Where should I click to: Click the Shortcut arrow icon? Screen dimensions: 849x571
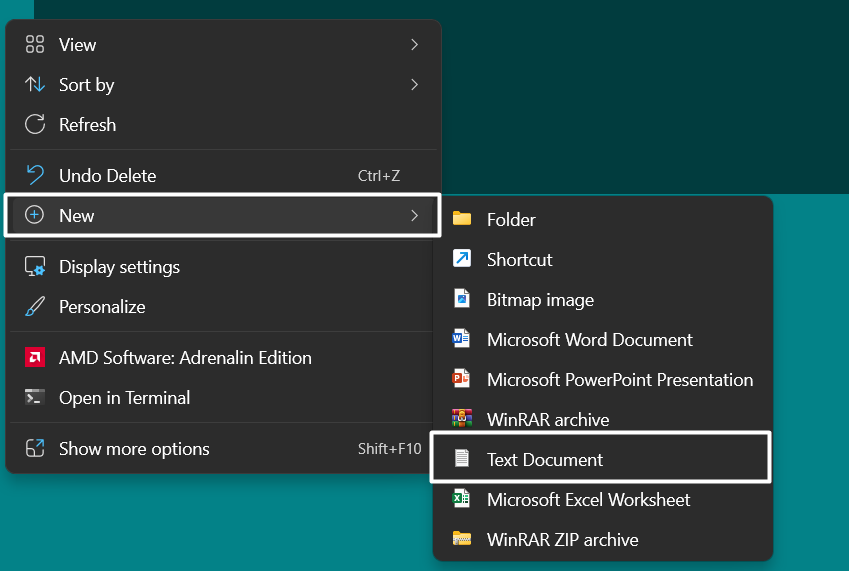[461, 259]
